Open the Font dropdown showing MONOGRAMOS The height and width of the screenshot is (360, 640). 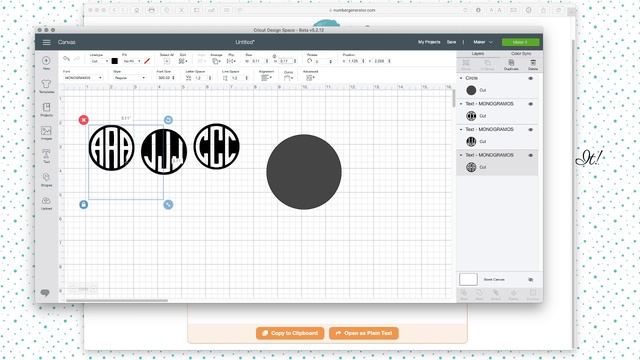tap(83, 78)
